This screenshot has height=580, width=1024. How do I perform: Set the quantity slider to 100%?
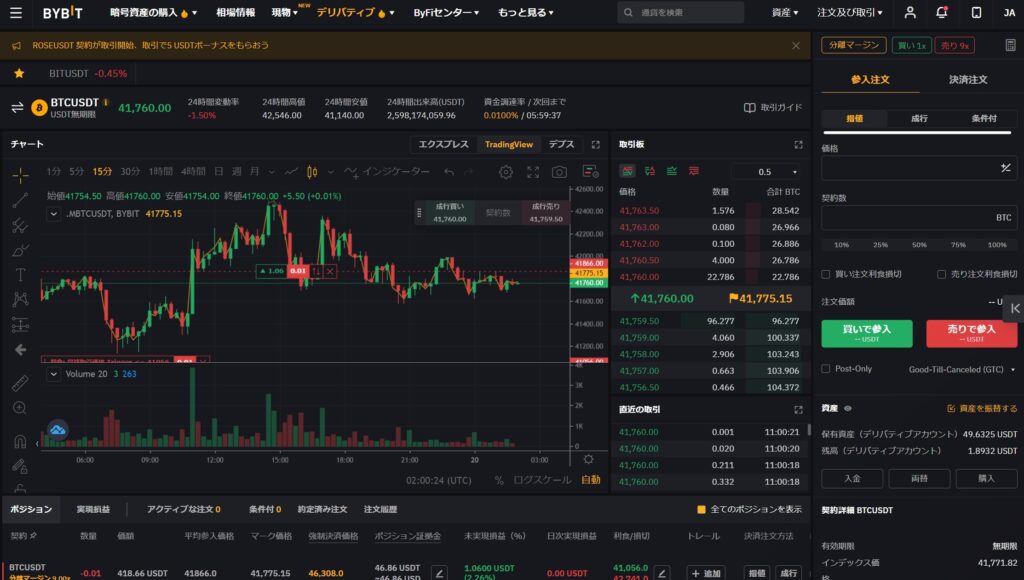click(997, 245)
